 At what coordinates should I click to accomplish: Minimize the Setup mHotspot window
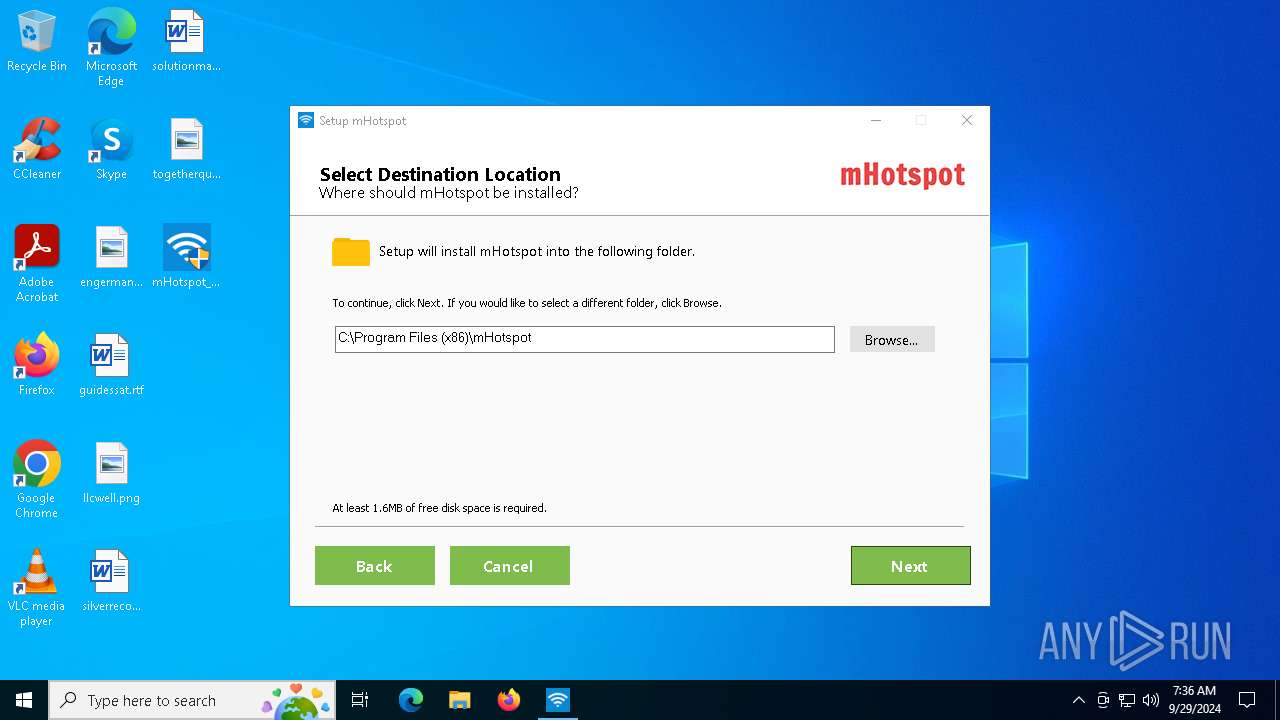[x=876, y=120]
